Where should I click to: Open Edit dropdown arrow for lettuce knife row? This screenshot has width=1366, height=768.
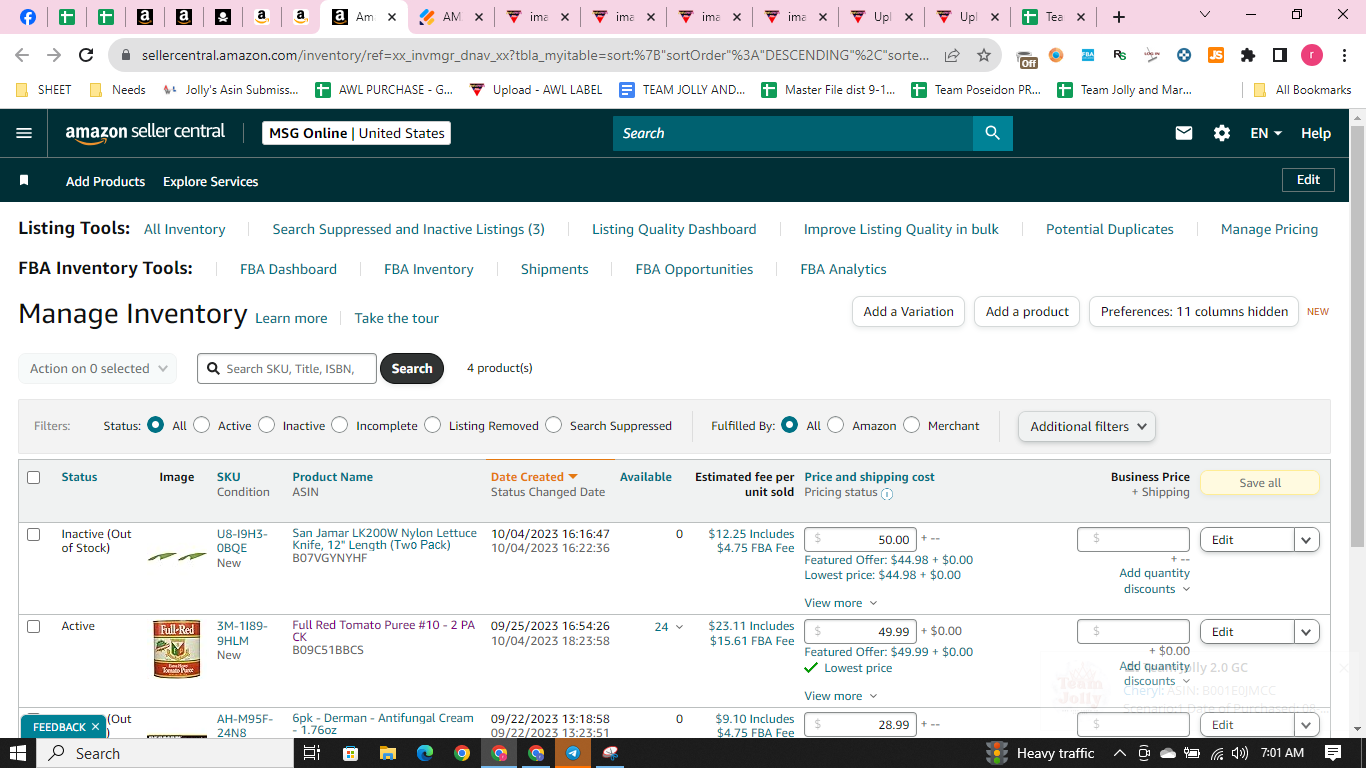[x=1307, y=540]
